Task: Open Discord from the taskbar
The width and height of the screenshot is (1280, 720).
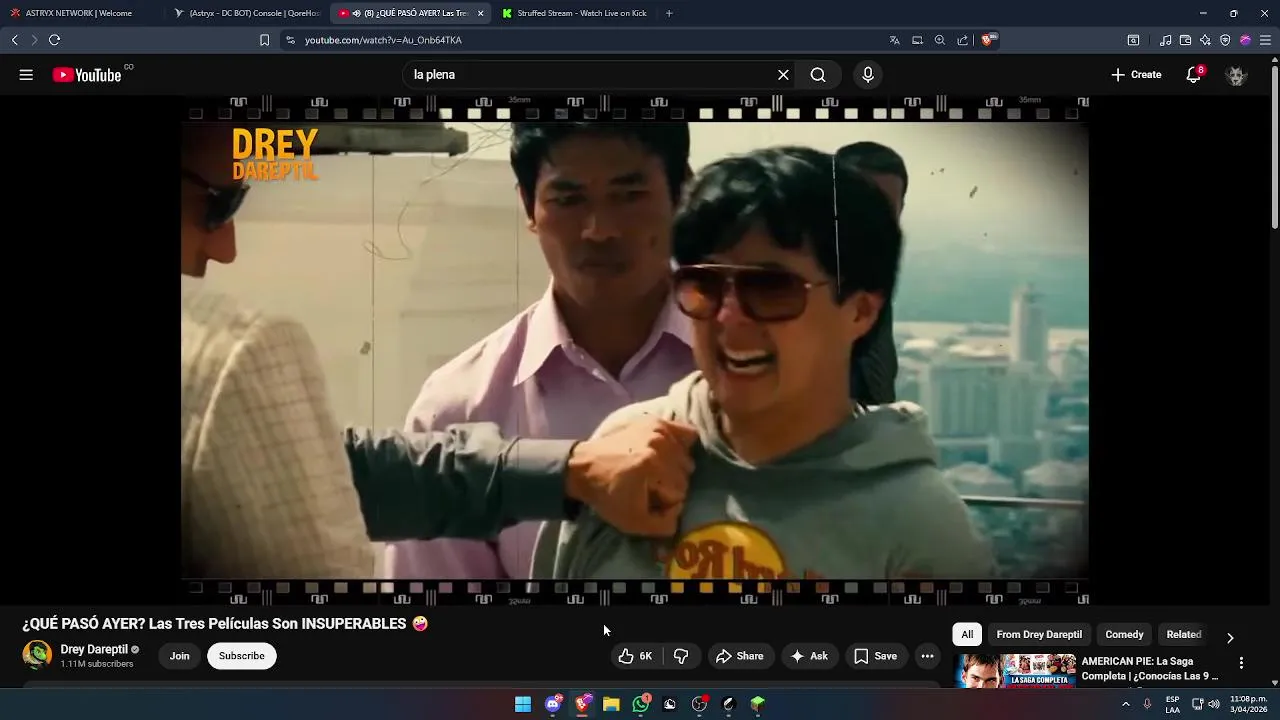Action: click(x=553, y=704)
